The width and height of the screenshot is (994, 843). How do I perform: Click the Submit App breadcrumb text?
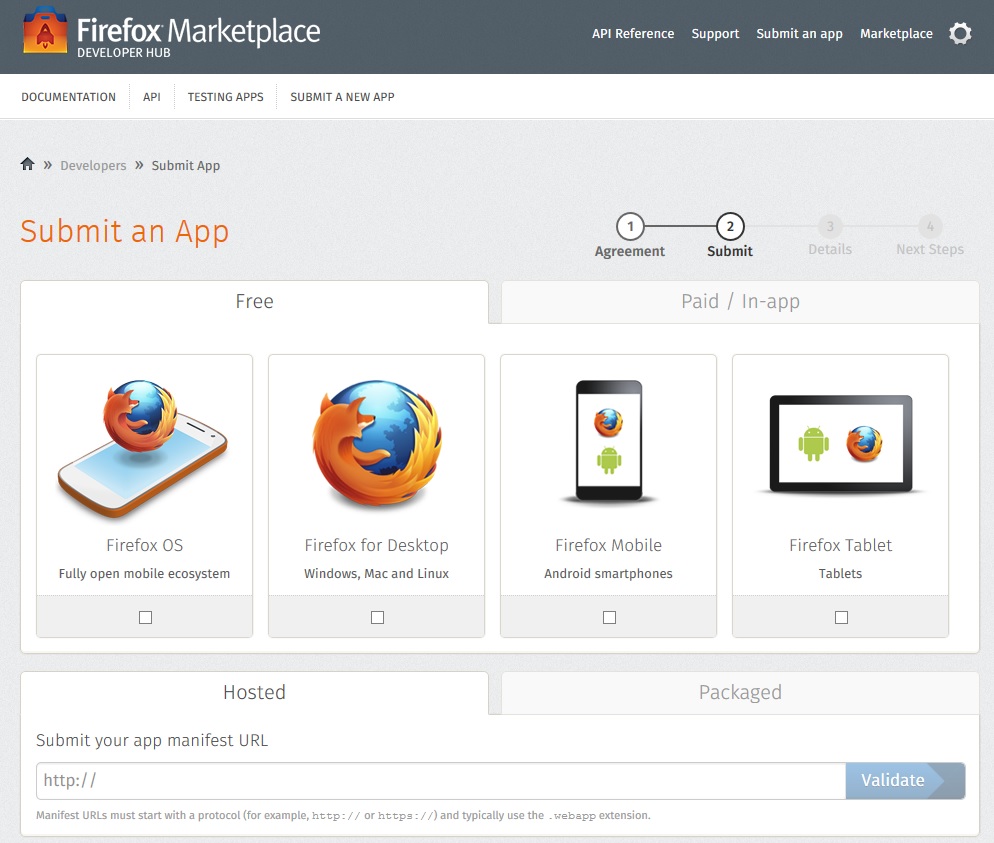point(186,165)
